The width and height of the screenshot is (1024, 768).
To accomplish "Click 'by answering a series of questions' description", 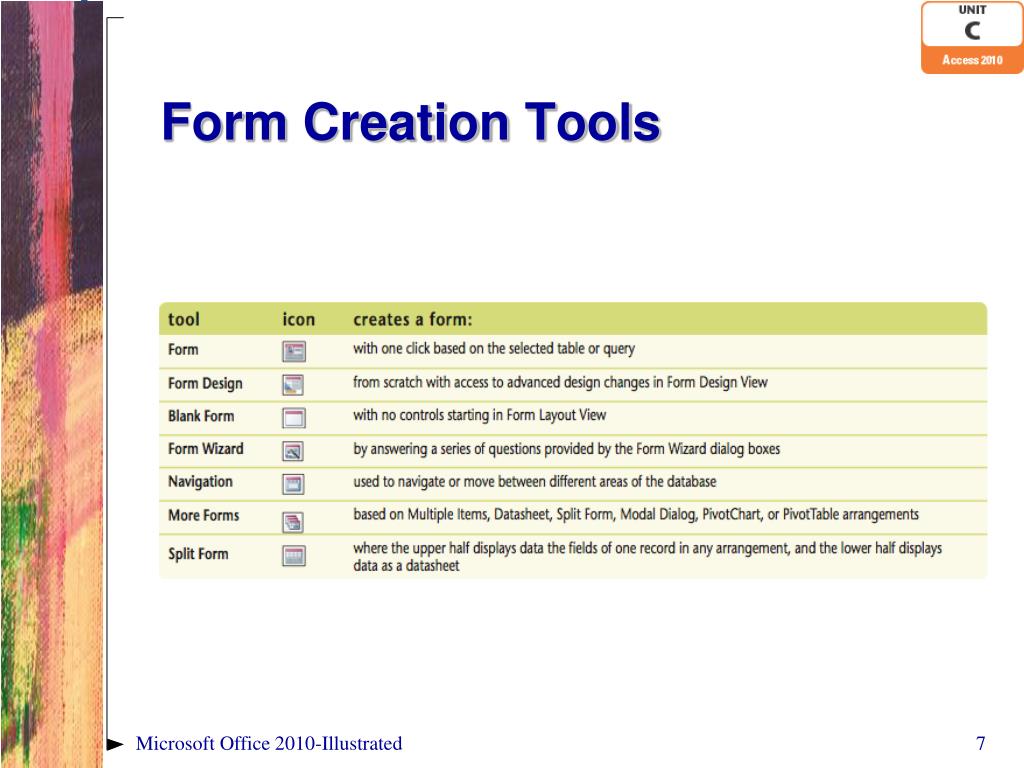I will tap(566, 449).
